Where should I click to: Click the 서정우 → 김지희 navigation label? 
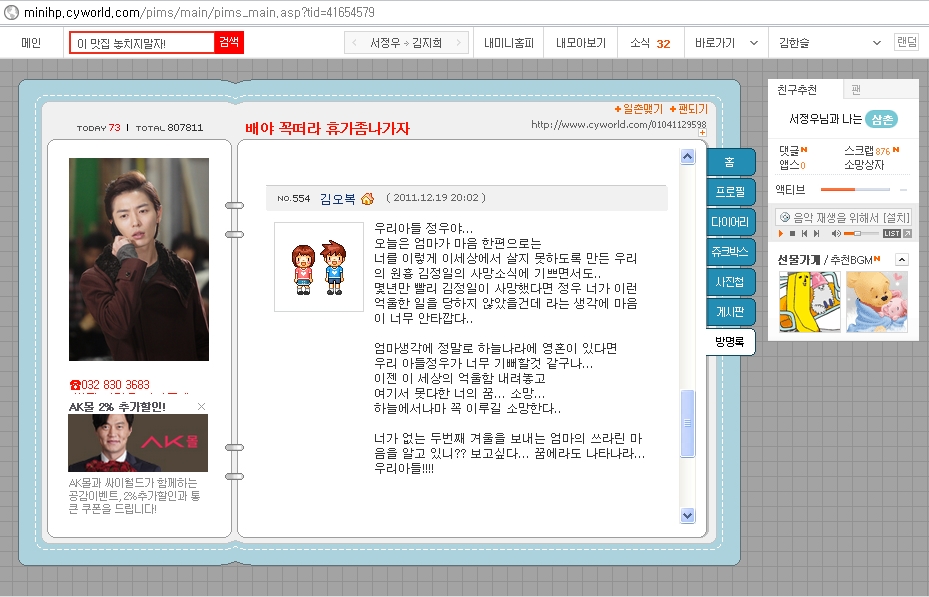pos(406,43)
